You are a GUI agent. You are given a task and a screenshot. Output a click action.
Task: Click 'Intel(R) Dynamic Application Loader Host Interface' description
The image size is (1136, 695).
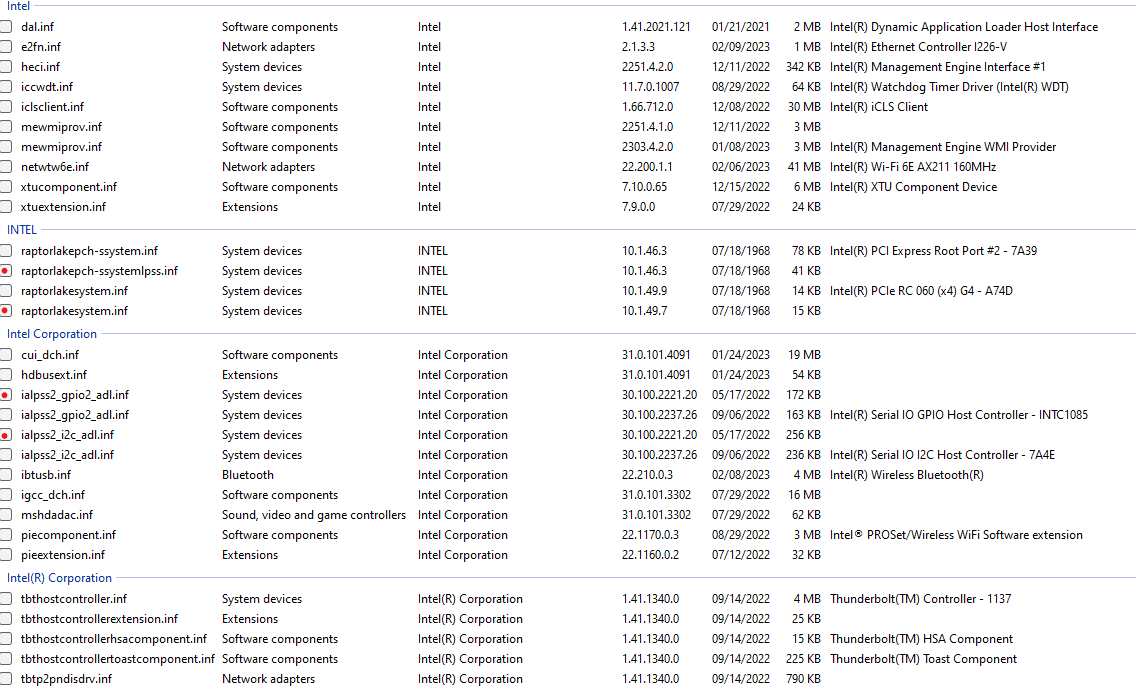tap(964, 27)
